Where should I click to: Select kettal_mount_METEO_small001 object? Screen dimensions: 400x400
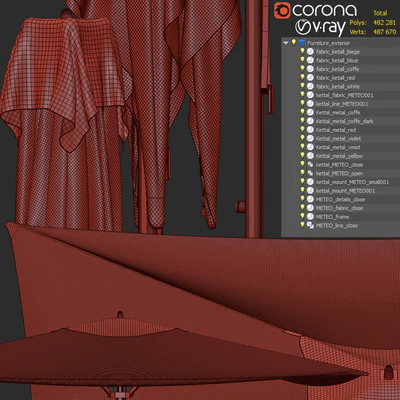coord(352,182)
